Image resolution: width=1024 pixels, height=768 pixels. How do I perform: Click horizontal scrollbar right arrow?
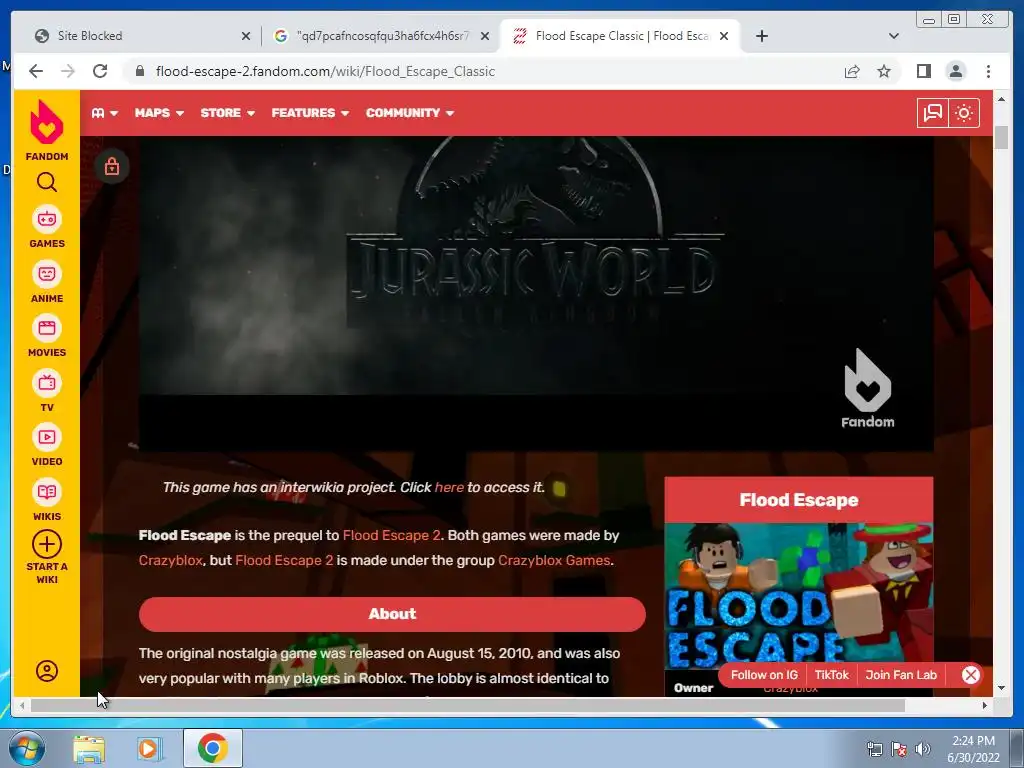point(985,705)
